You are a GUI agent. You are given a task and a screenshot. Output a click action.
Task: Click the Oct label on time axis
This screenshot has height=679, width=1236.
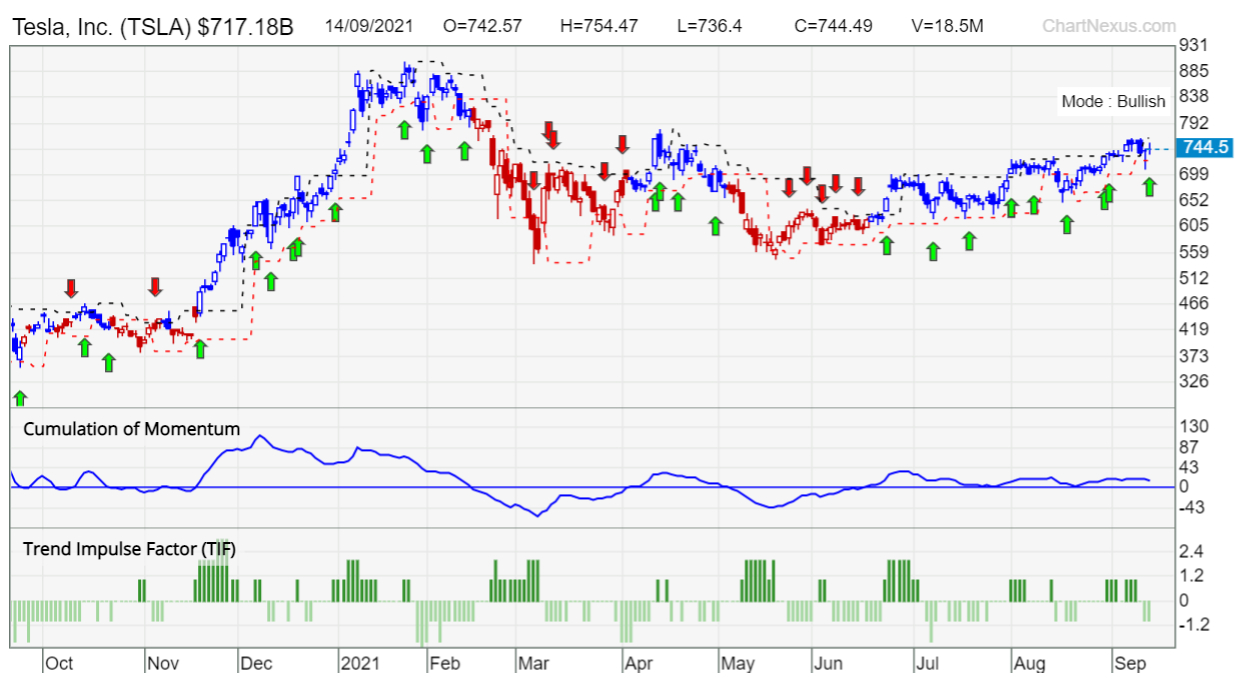pyautogui.click(x=59, y=663)
